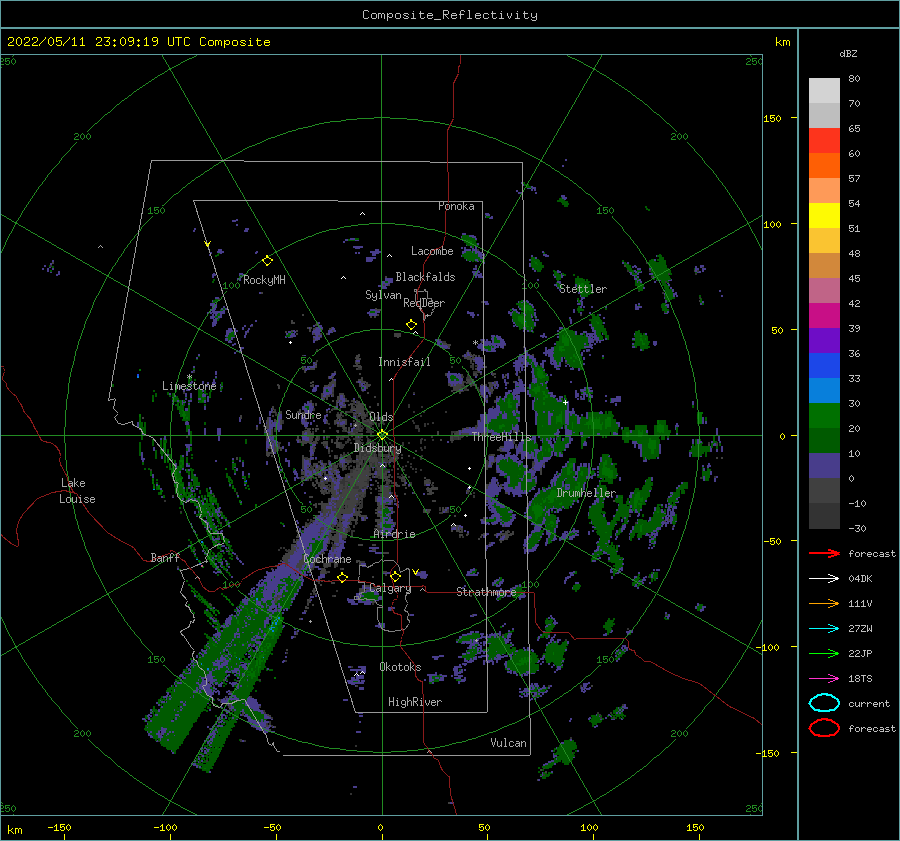This screenshot has width=900, height=841.
Task: Click the Limestone label
Action: (189, 386)
